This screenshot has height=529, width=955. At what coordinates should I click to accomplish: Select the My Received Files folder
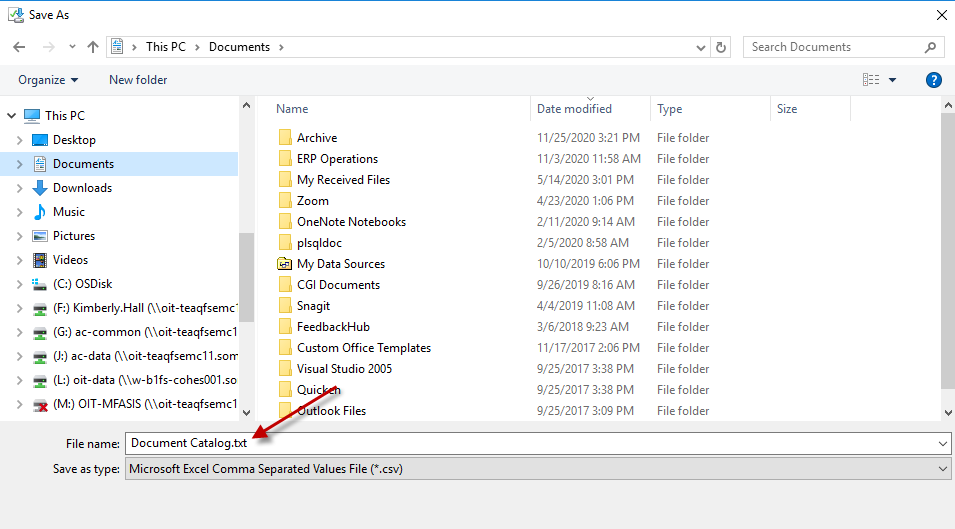tap(344, 180)
